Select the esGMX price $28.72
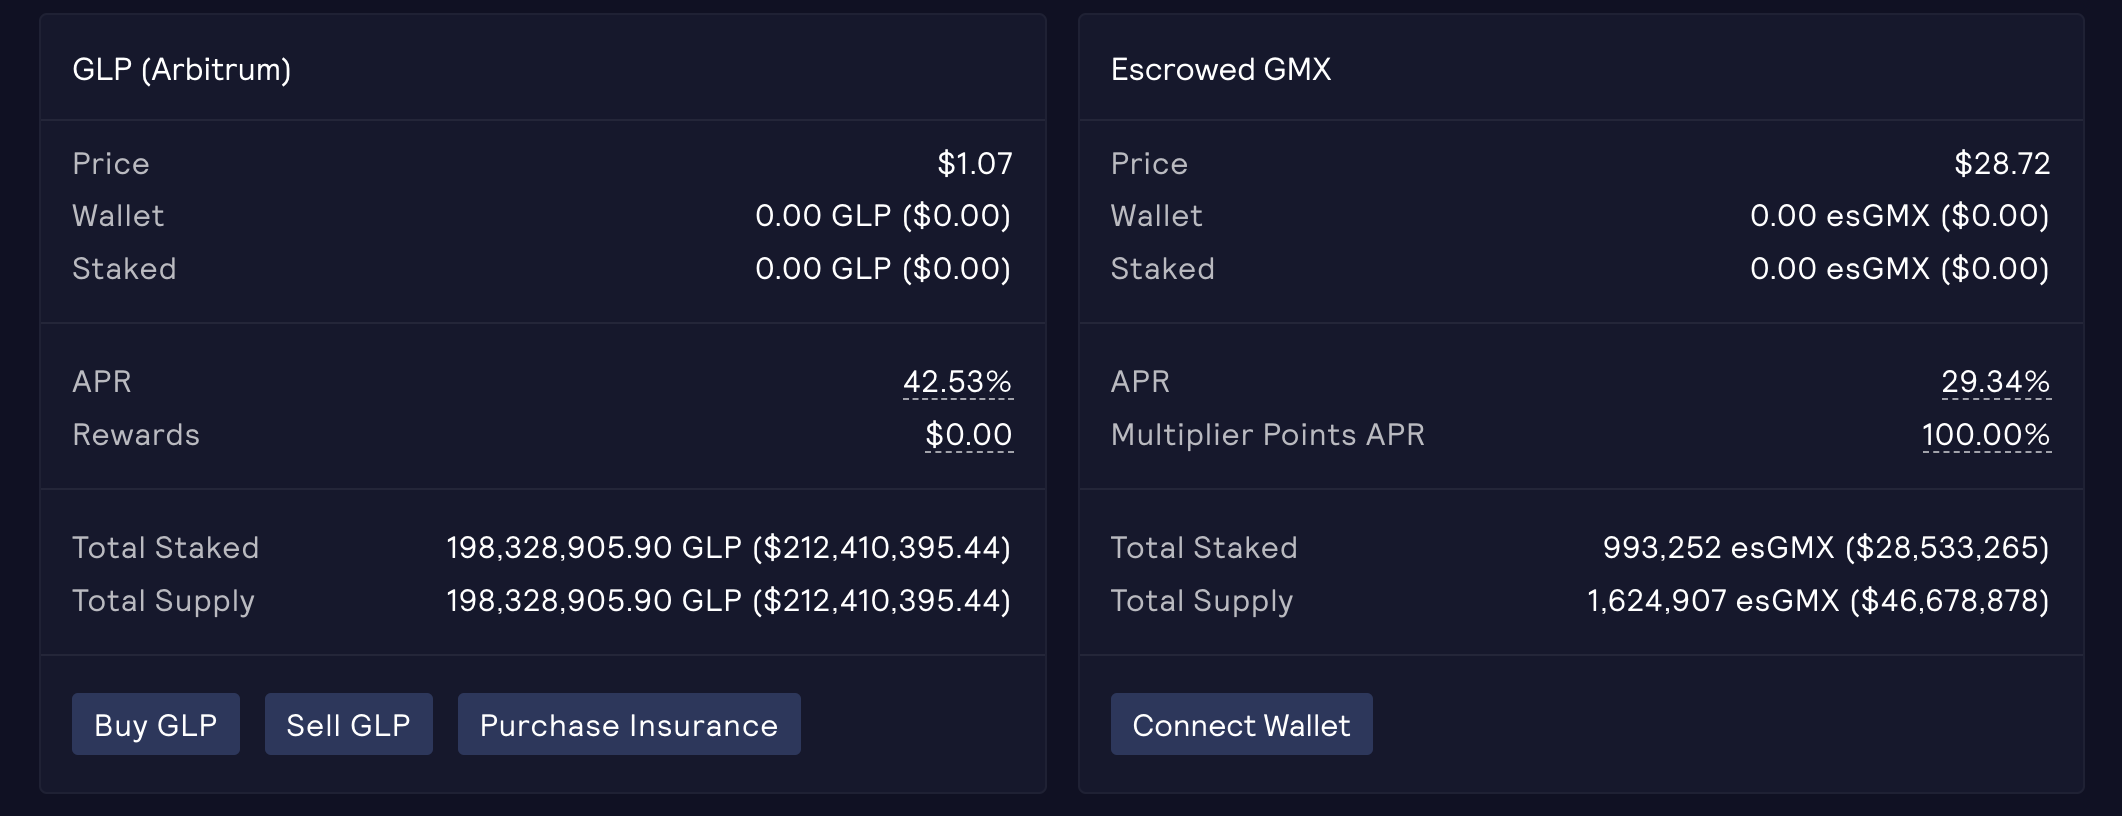 pyautogui.click(x=2002, y=163)
